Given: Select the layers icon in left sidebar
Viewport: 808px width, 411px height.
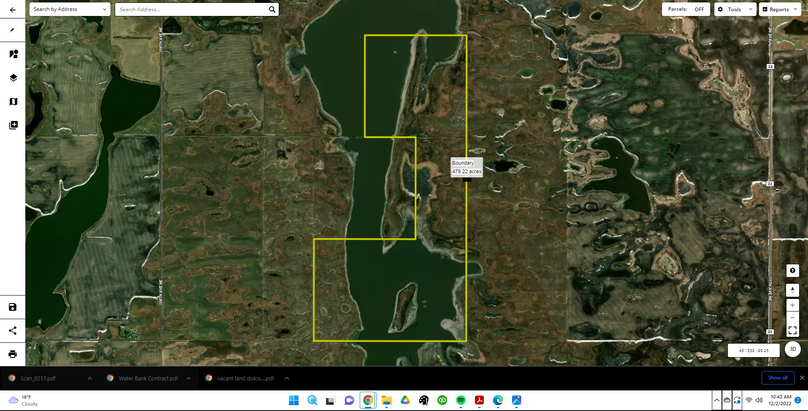Looking at the screenshot, I should 13,77.
